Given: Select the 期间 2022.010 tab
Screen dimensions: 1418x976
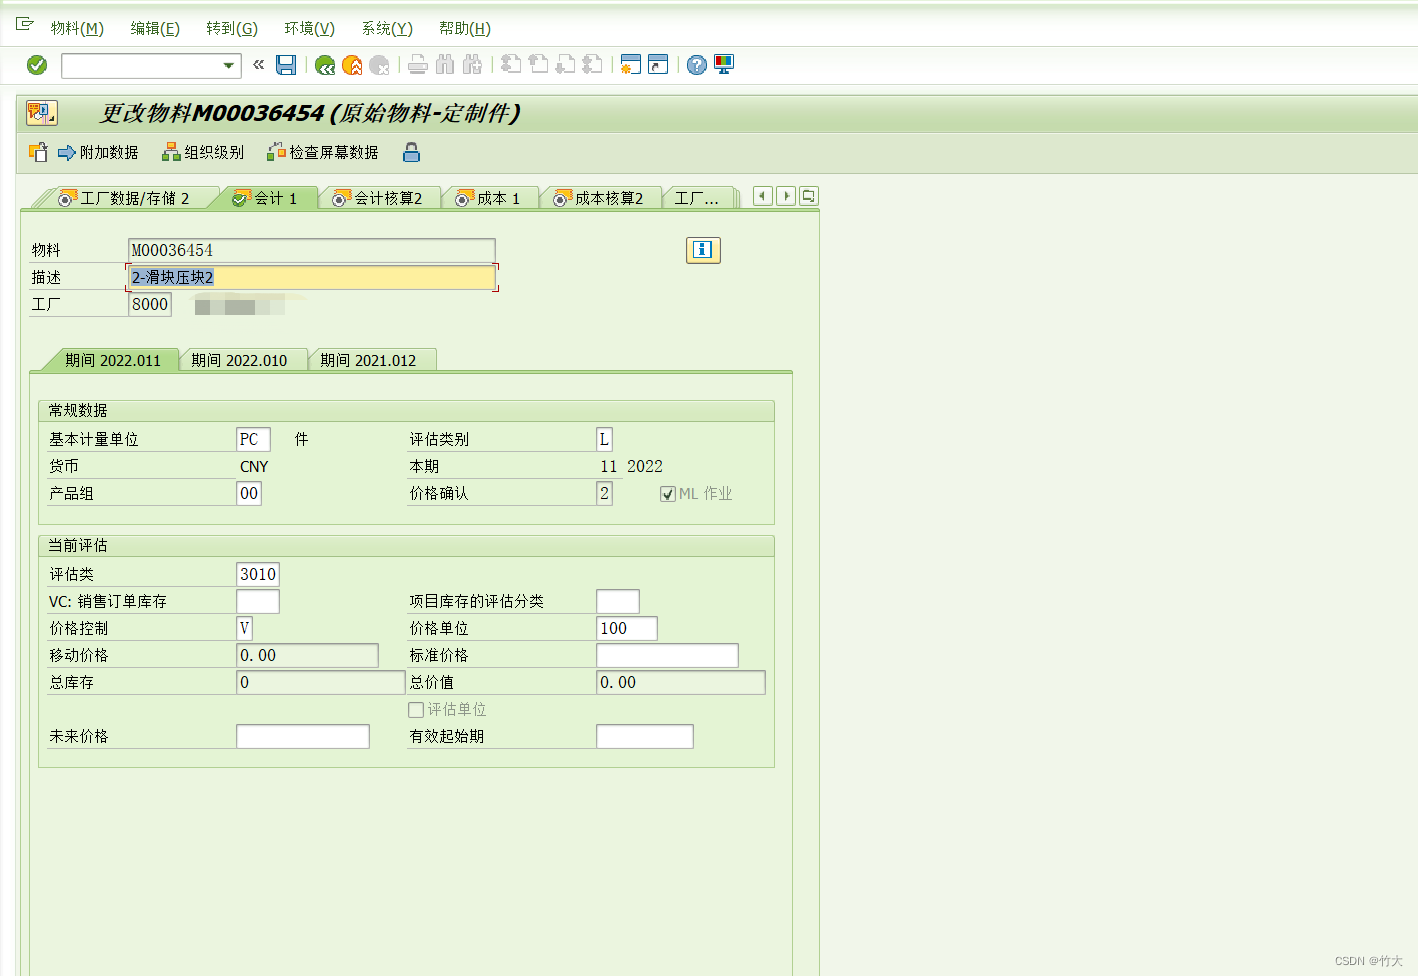Looking at the screenshot, I should pyautogui.click(x=243, y=359).
